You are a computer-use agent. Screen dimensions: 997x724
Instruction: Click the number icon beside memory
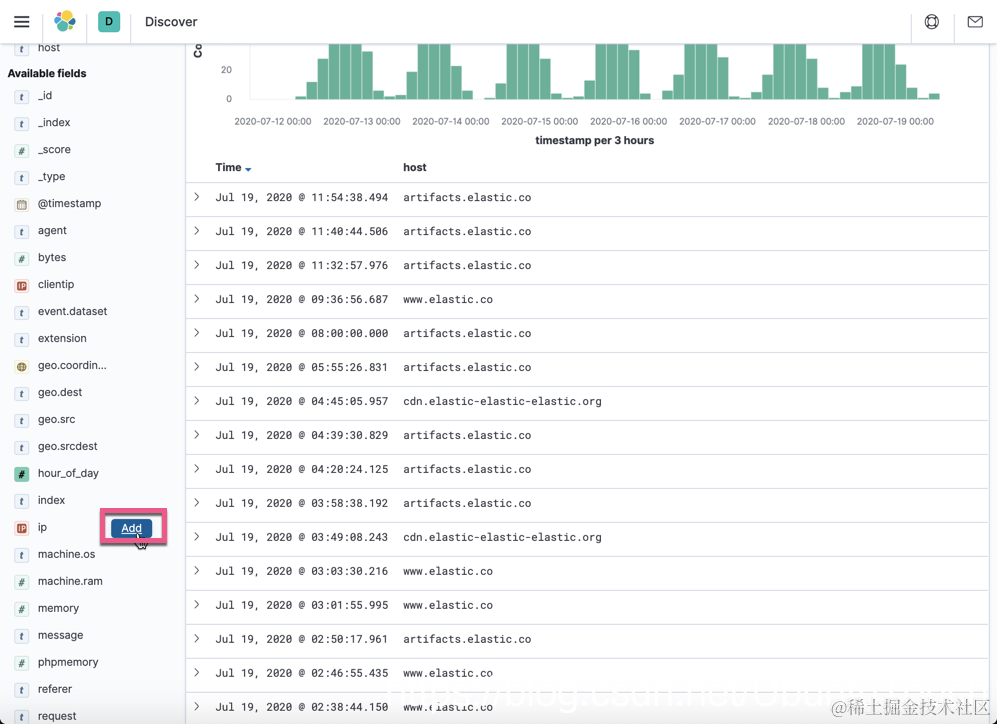(22, 609)
